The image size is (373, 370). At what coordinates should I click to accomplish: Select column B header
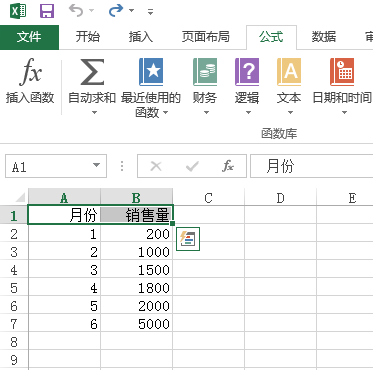[x=136, y=198]
